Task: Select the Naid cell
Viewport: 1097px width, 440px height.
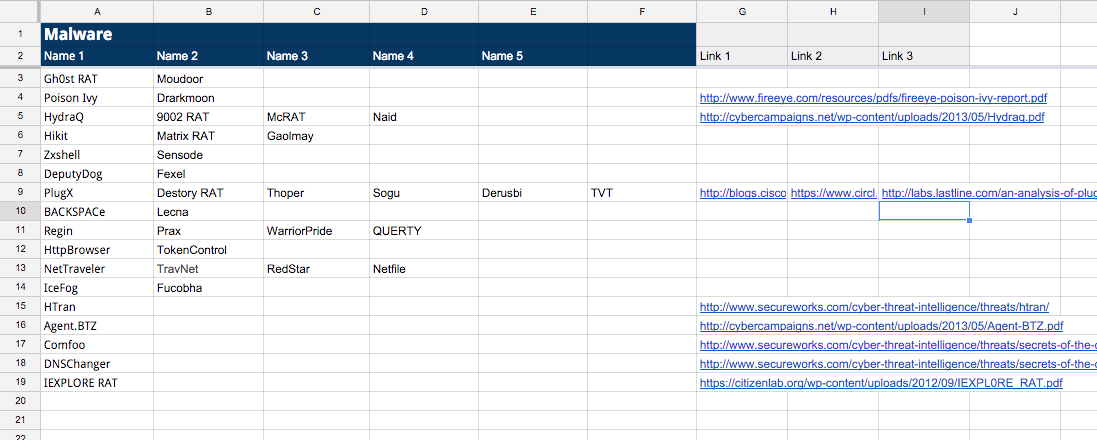Action: click(x=424, y=118)
